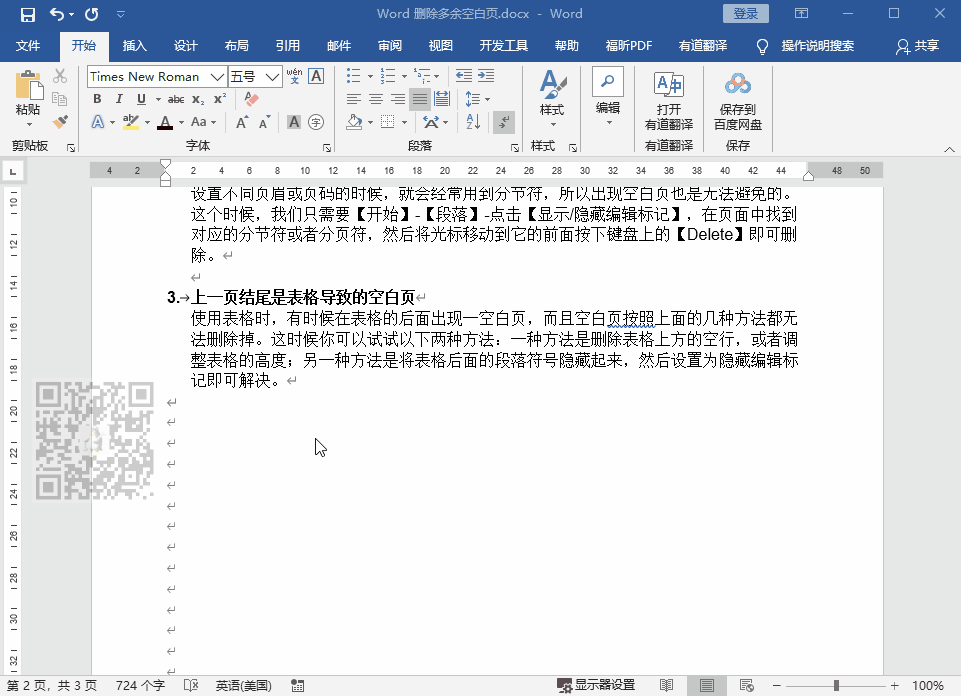The image size is (961, 696).
Task: Click the Format Painter brush icon
Action: pos(59,121)
